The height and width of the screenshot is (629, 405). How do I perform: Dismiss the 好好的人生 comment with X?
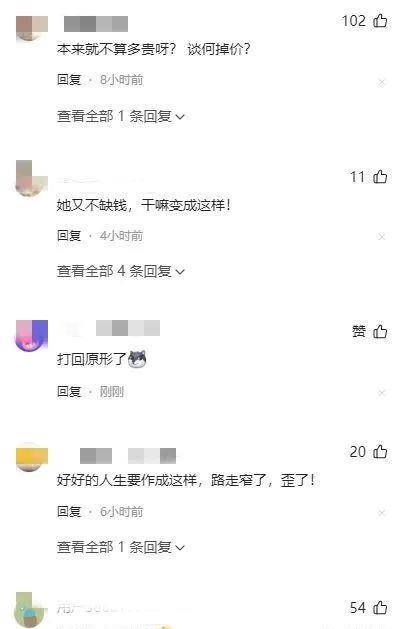pyautogui.click(x=382, y=512)
